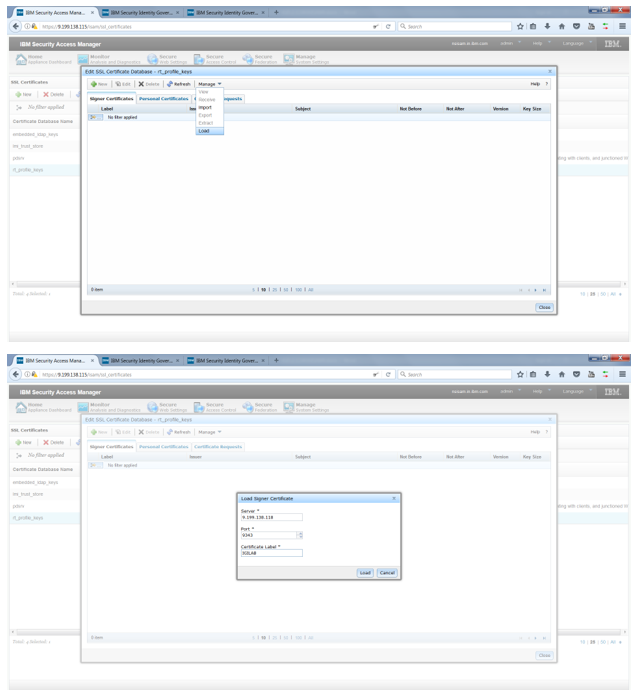Viewport: 637px width, 693px height.
Task: Bookmark this page with star in upper screenshot
Action: pyautogui.click(x=520, y=27)
